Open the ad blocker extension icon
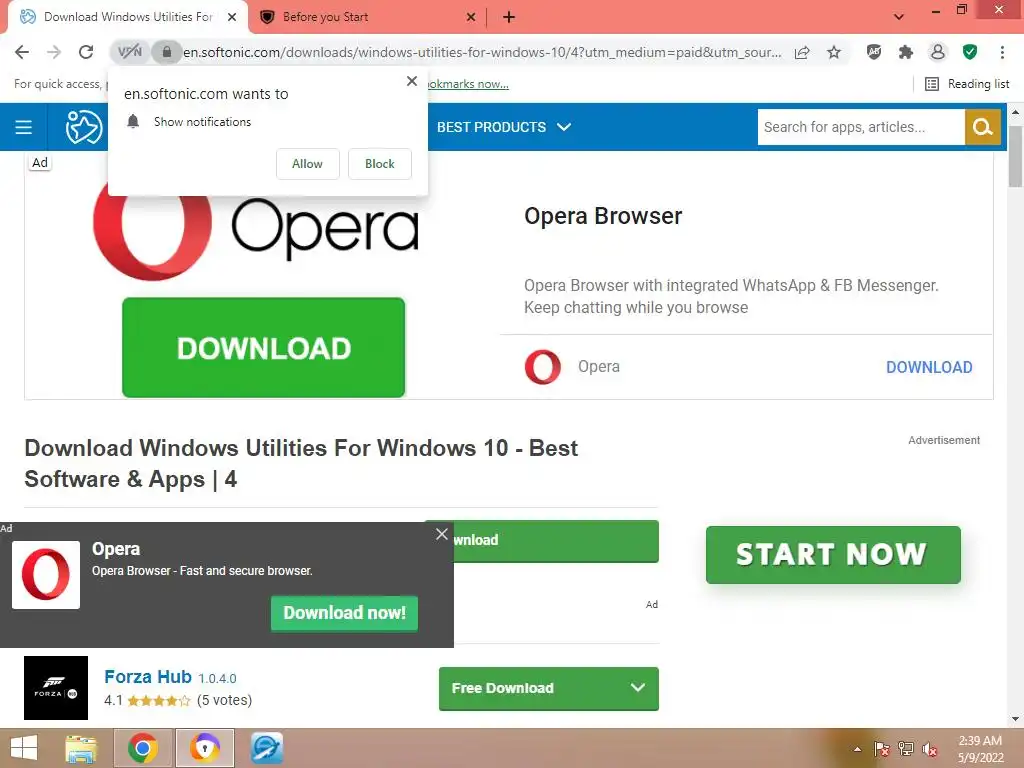Screen dimensions: 1024x768 [x=874, y=52]
